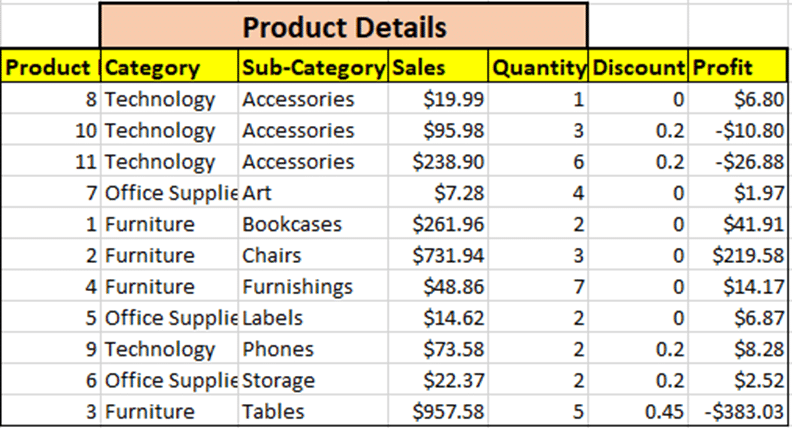This screenshot has width=792, height=428.
Task: Click the Chairs sub-category cell
Action: pos(313,255)
